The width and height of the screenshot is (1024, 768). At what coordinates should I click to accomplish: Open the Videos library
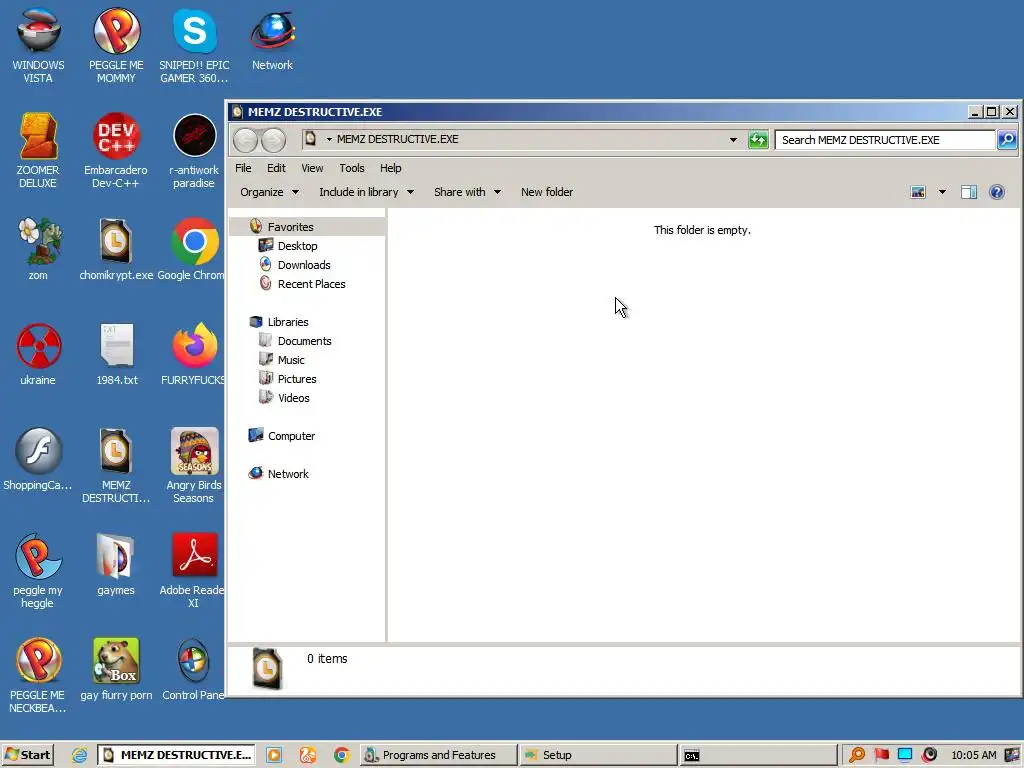point(293,398)
